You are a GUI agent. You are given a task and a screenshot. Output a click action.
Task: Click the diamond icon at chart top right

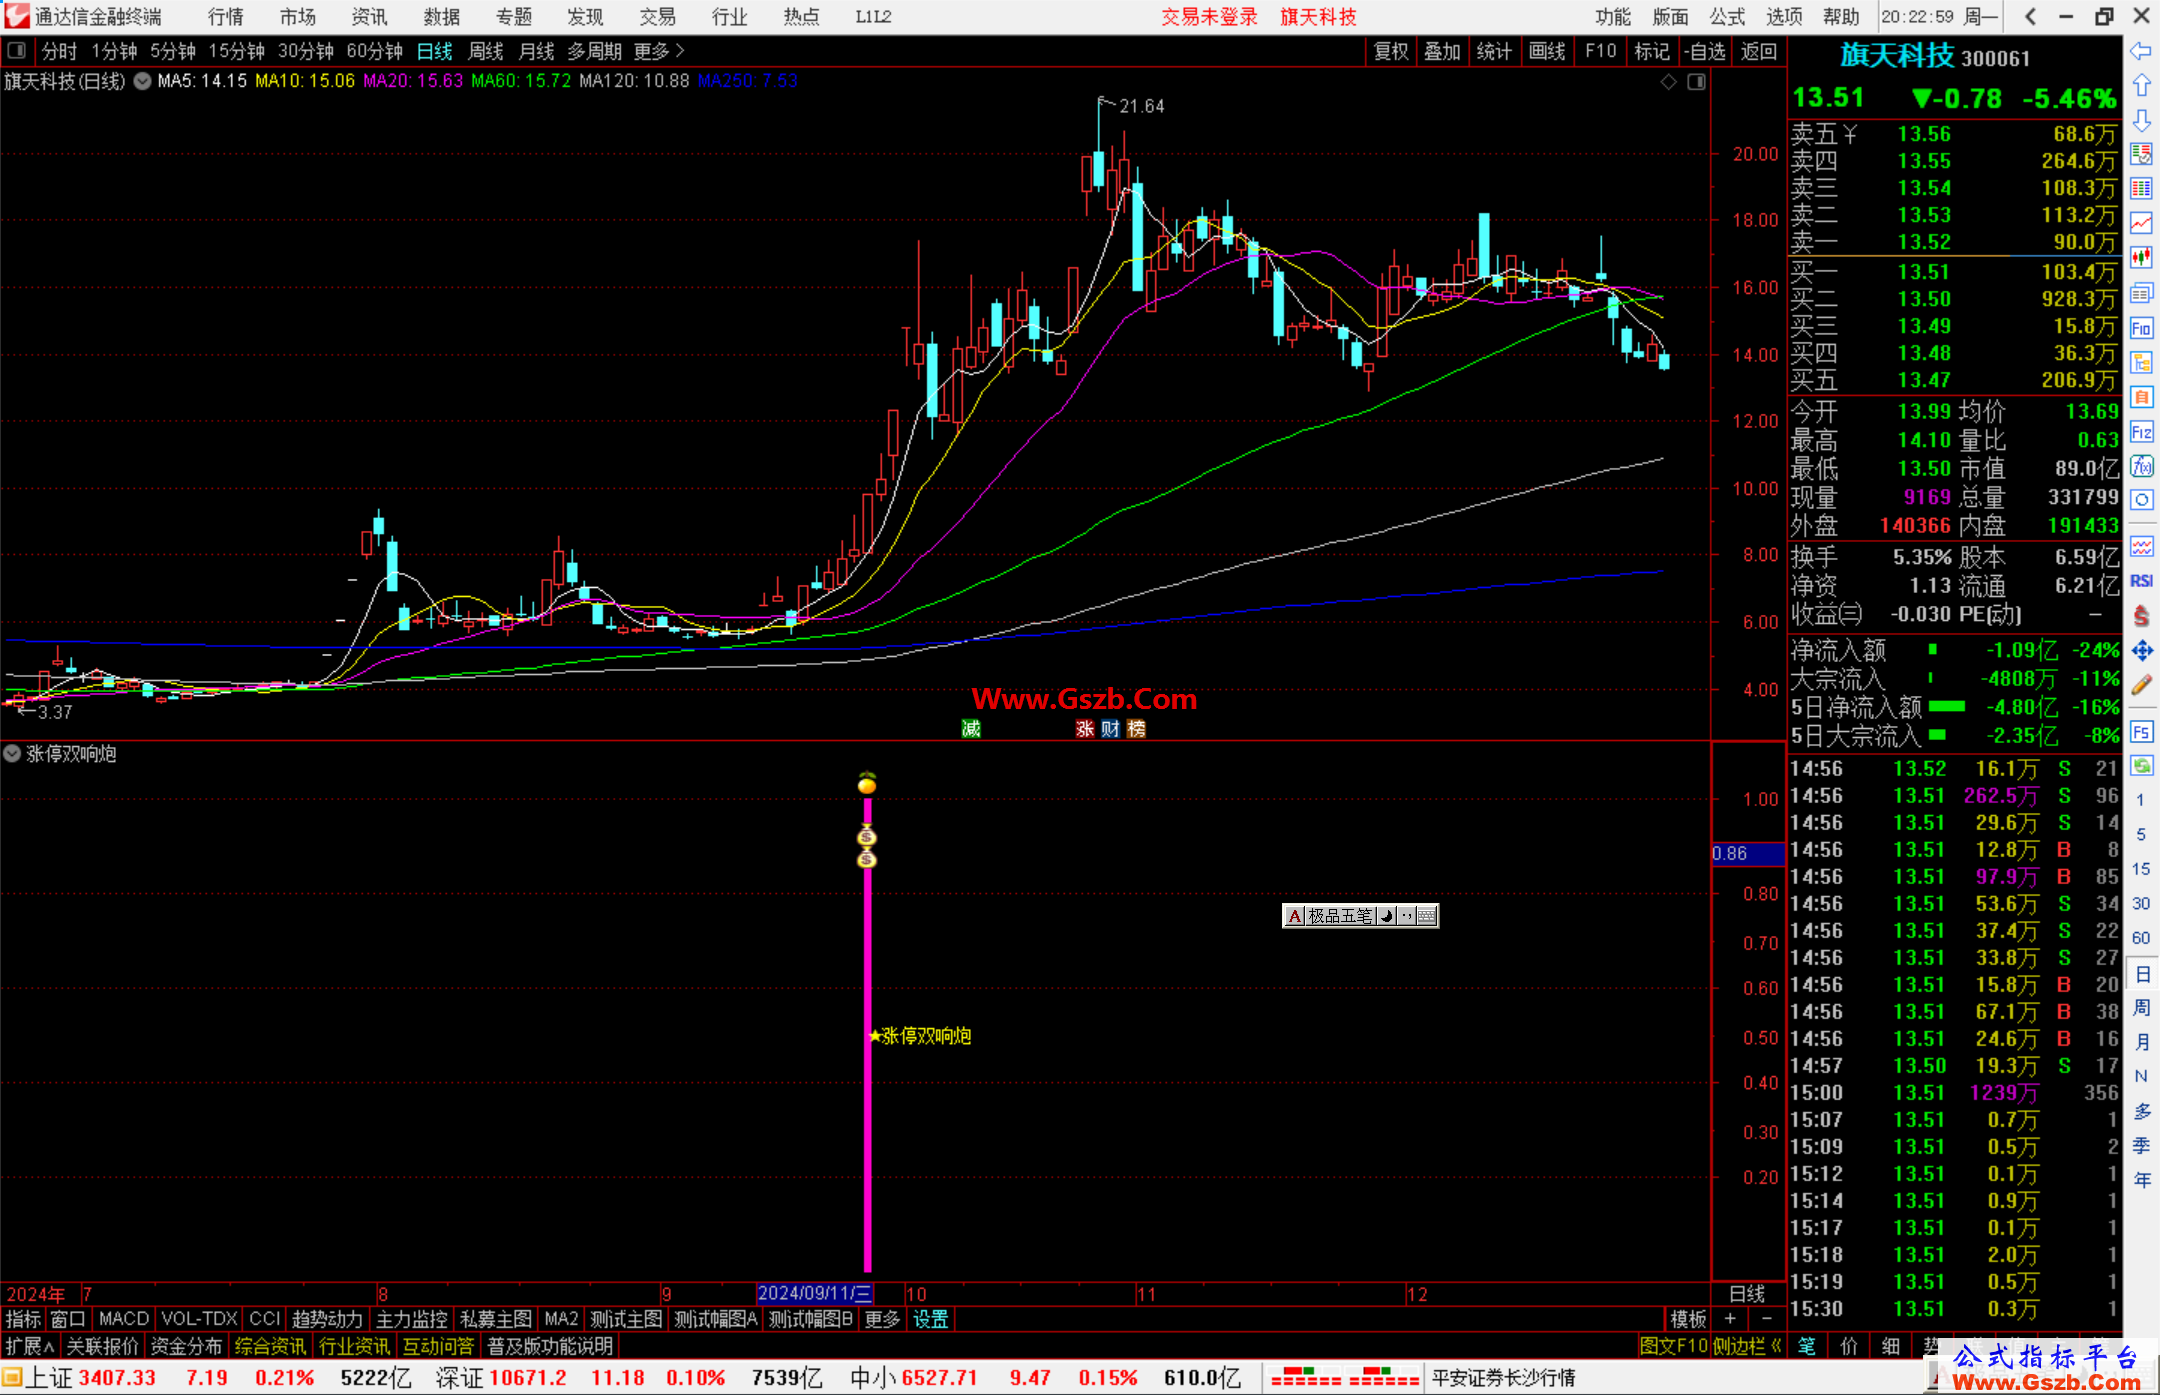1668,82
